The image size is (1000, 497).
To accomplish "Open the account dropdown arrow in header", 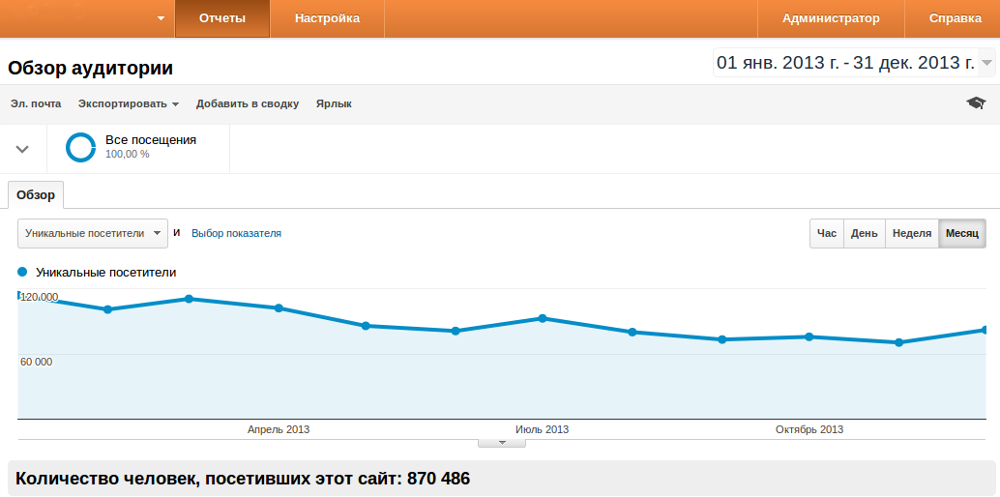I will point(162,18).
